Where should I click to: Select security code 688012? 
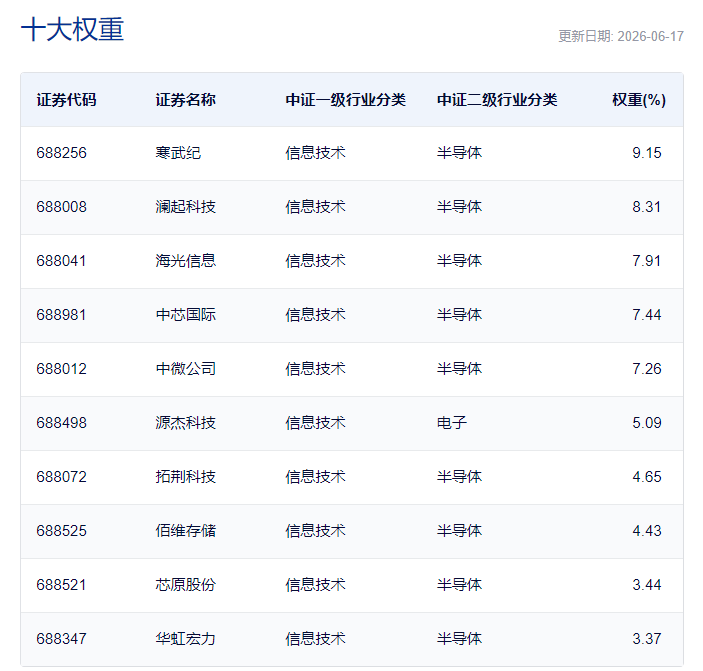pos(61,369)
